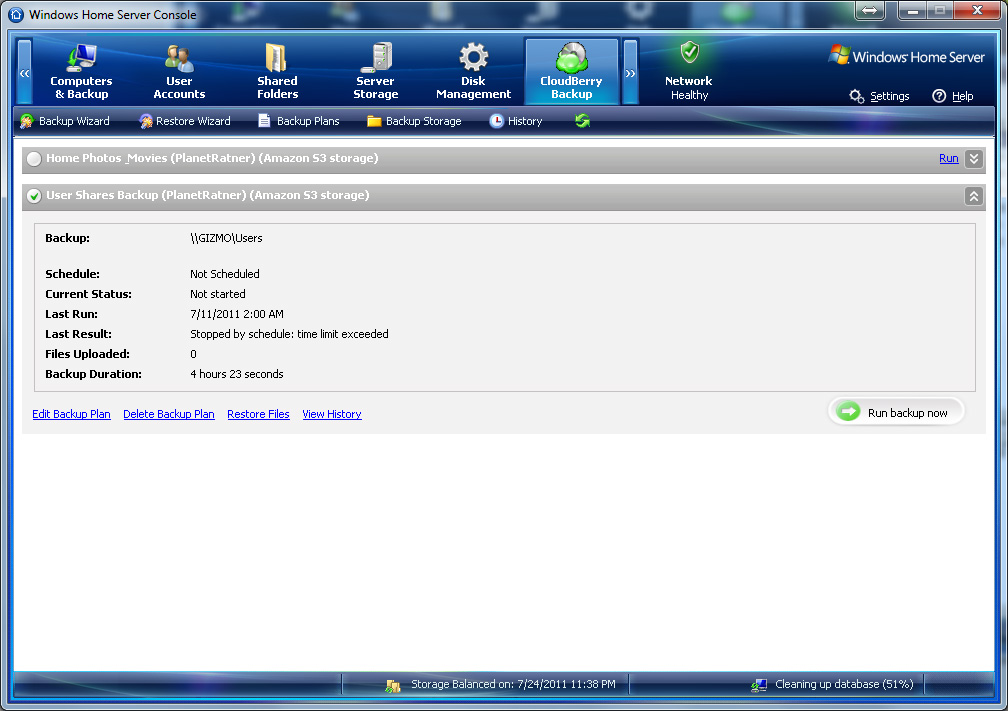Image resolution: width=1008 pixels, height=711 pixels.
Task: Open Backup Plans list
Action: click(298, 121)
